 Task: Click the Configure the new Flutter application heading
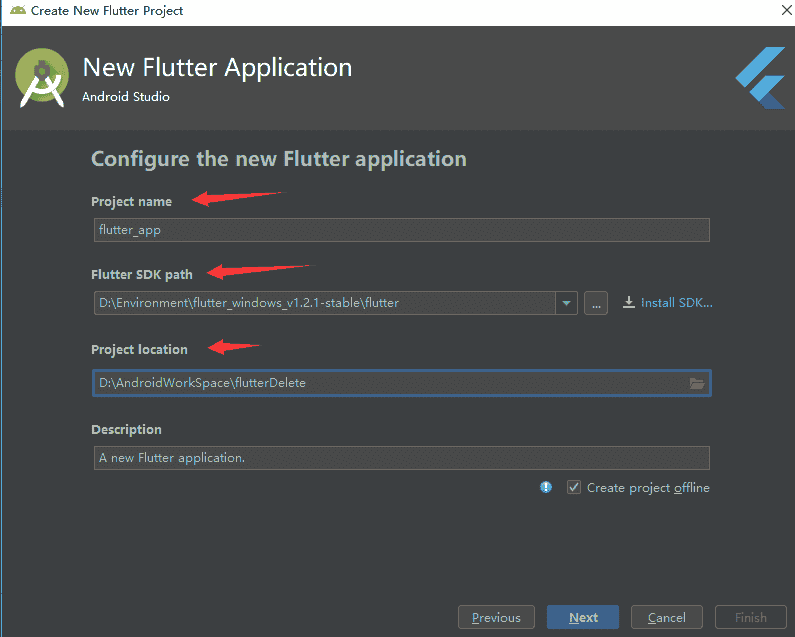[279, 158]
